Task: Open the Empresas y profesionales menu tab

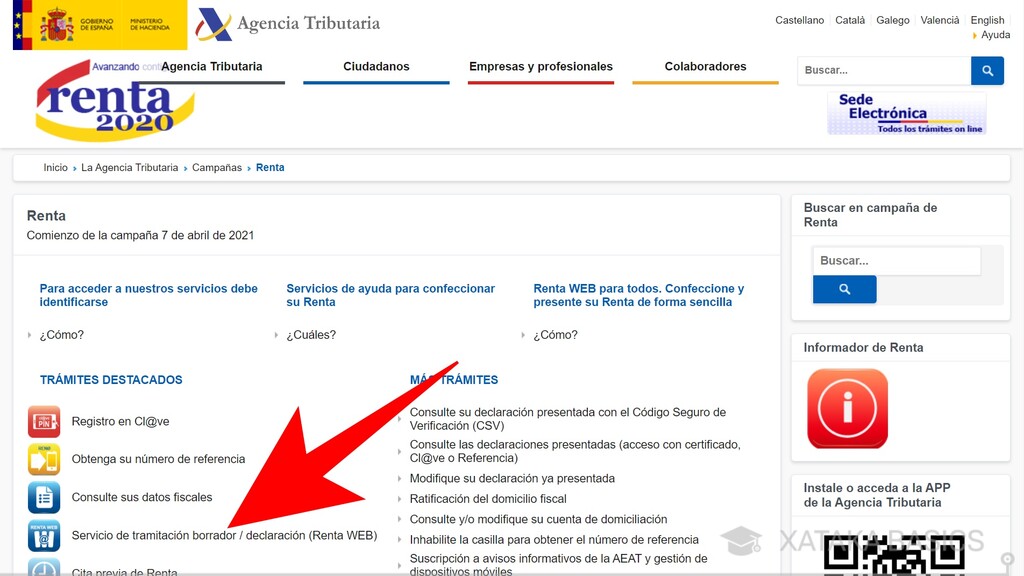Action: 541,67
